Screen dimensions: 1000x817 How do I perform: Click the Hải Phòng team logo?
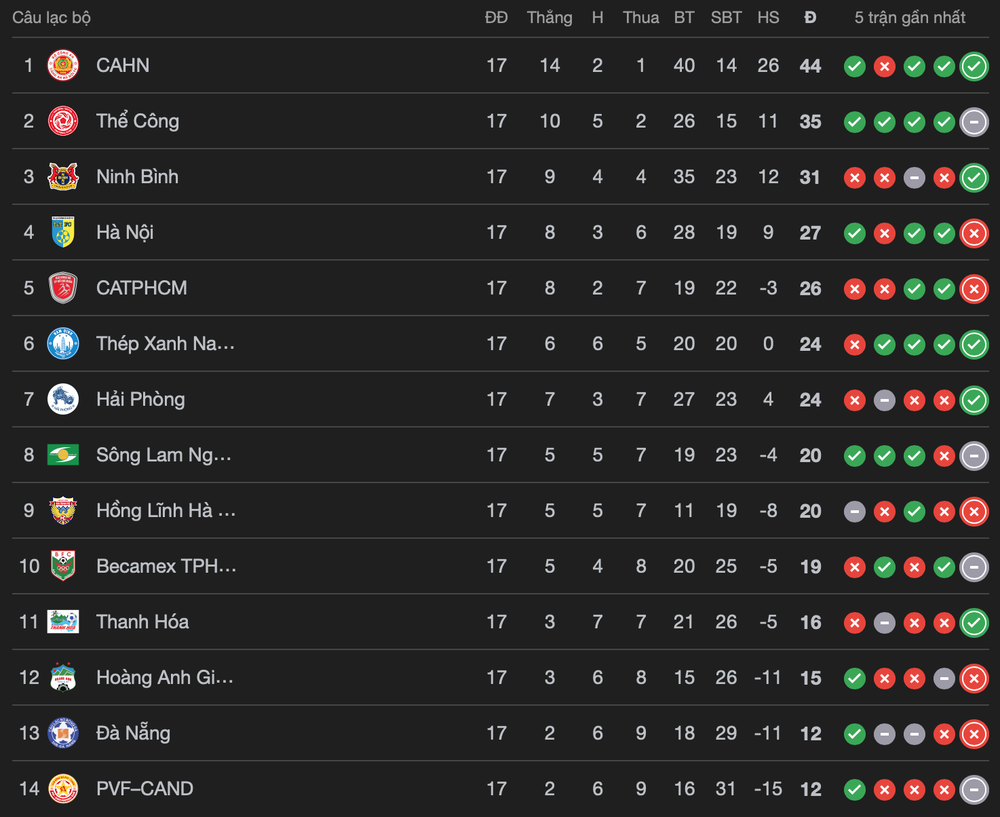tap(63, 399)
